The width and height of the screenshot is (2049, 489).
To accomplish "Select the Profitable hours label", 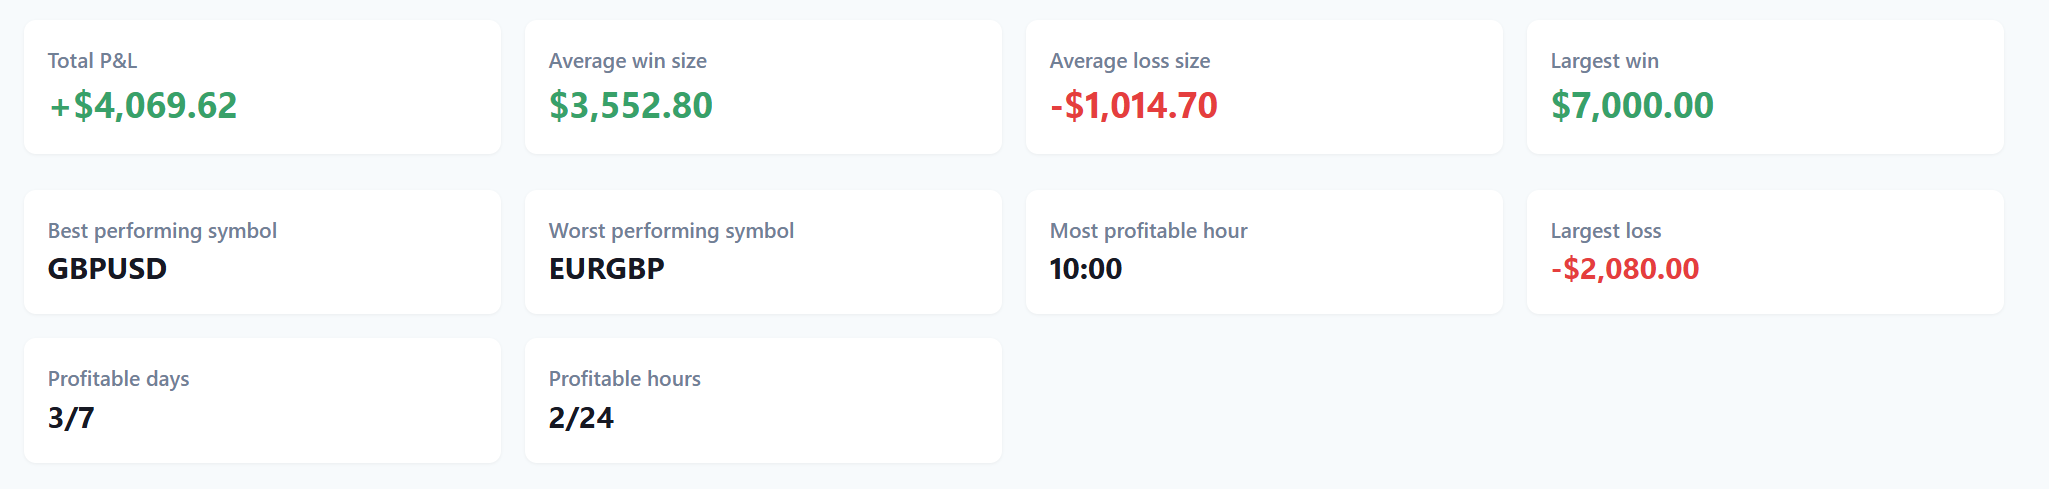I will 624,379.
